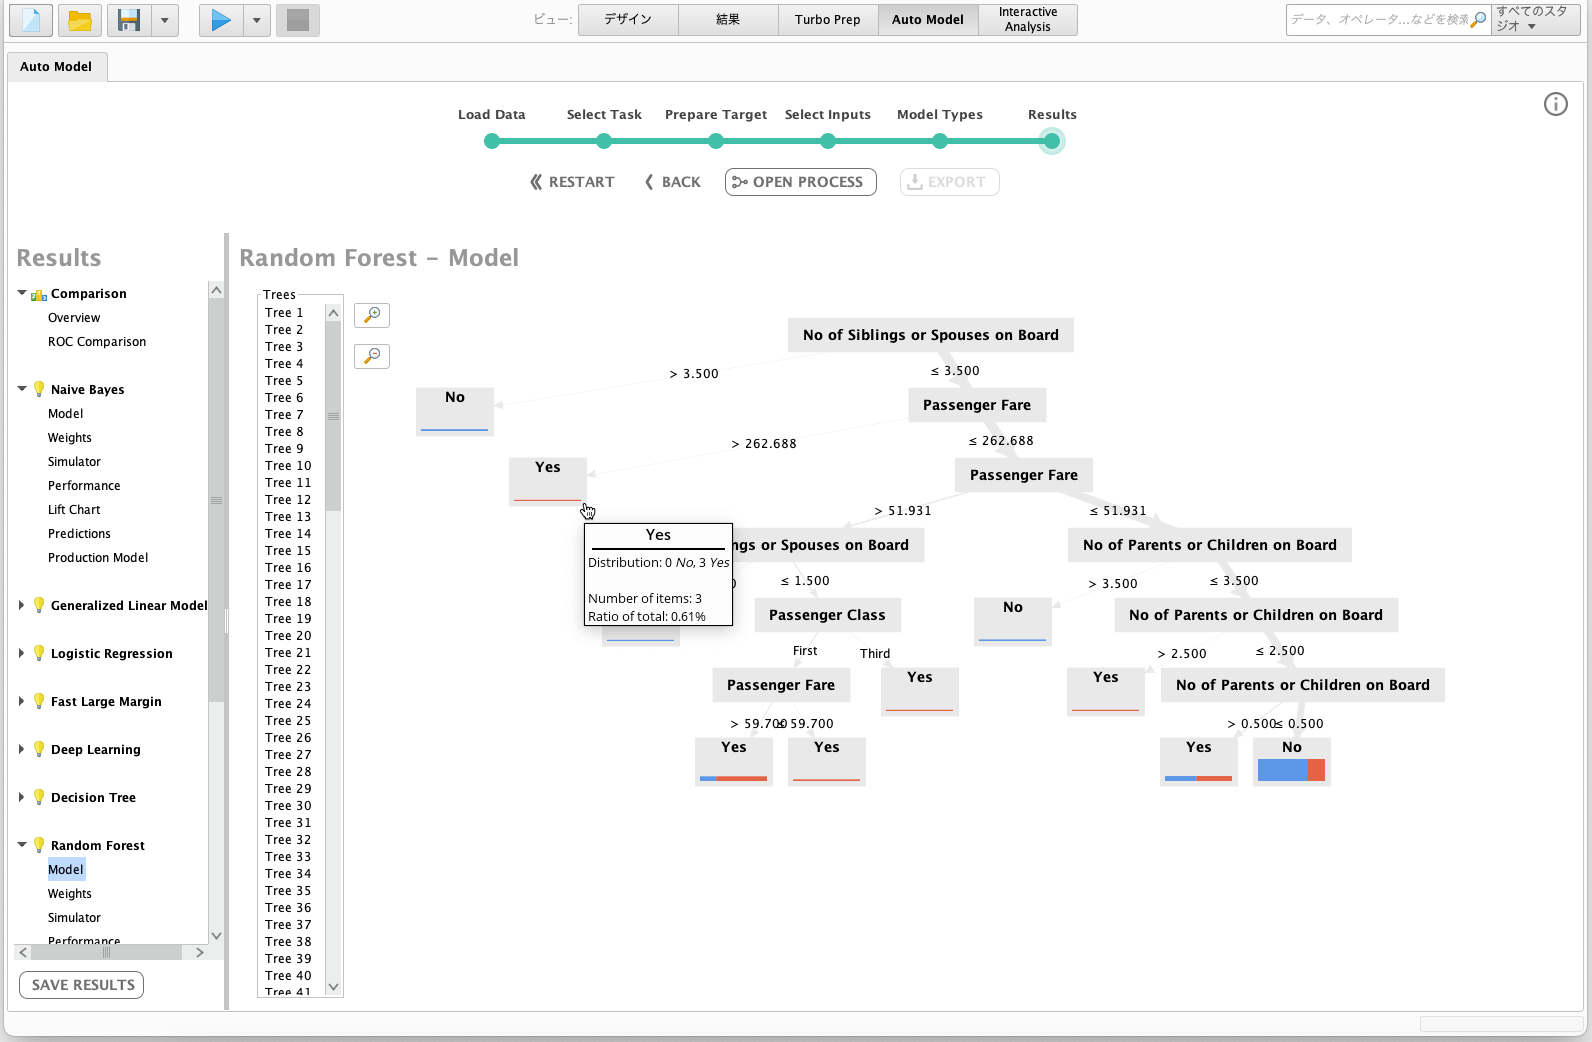This screenshot has height=1042, width=1592.
Task: Switch to the デザイン view
Action: point(628,20)
